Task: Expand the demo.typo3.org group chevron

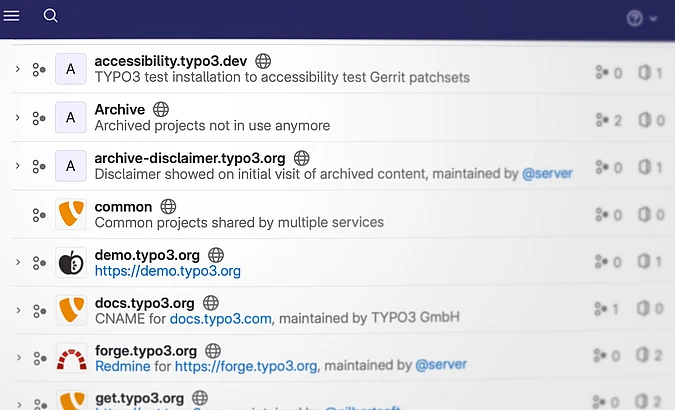Action: click(18, 262)
